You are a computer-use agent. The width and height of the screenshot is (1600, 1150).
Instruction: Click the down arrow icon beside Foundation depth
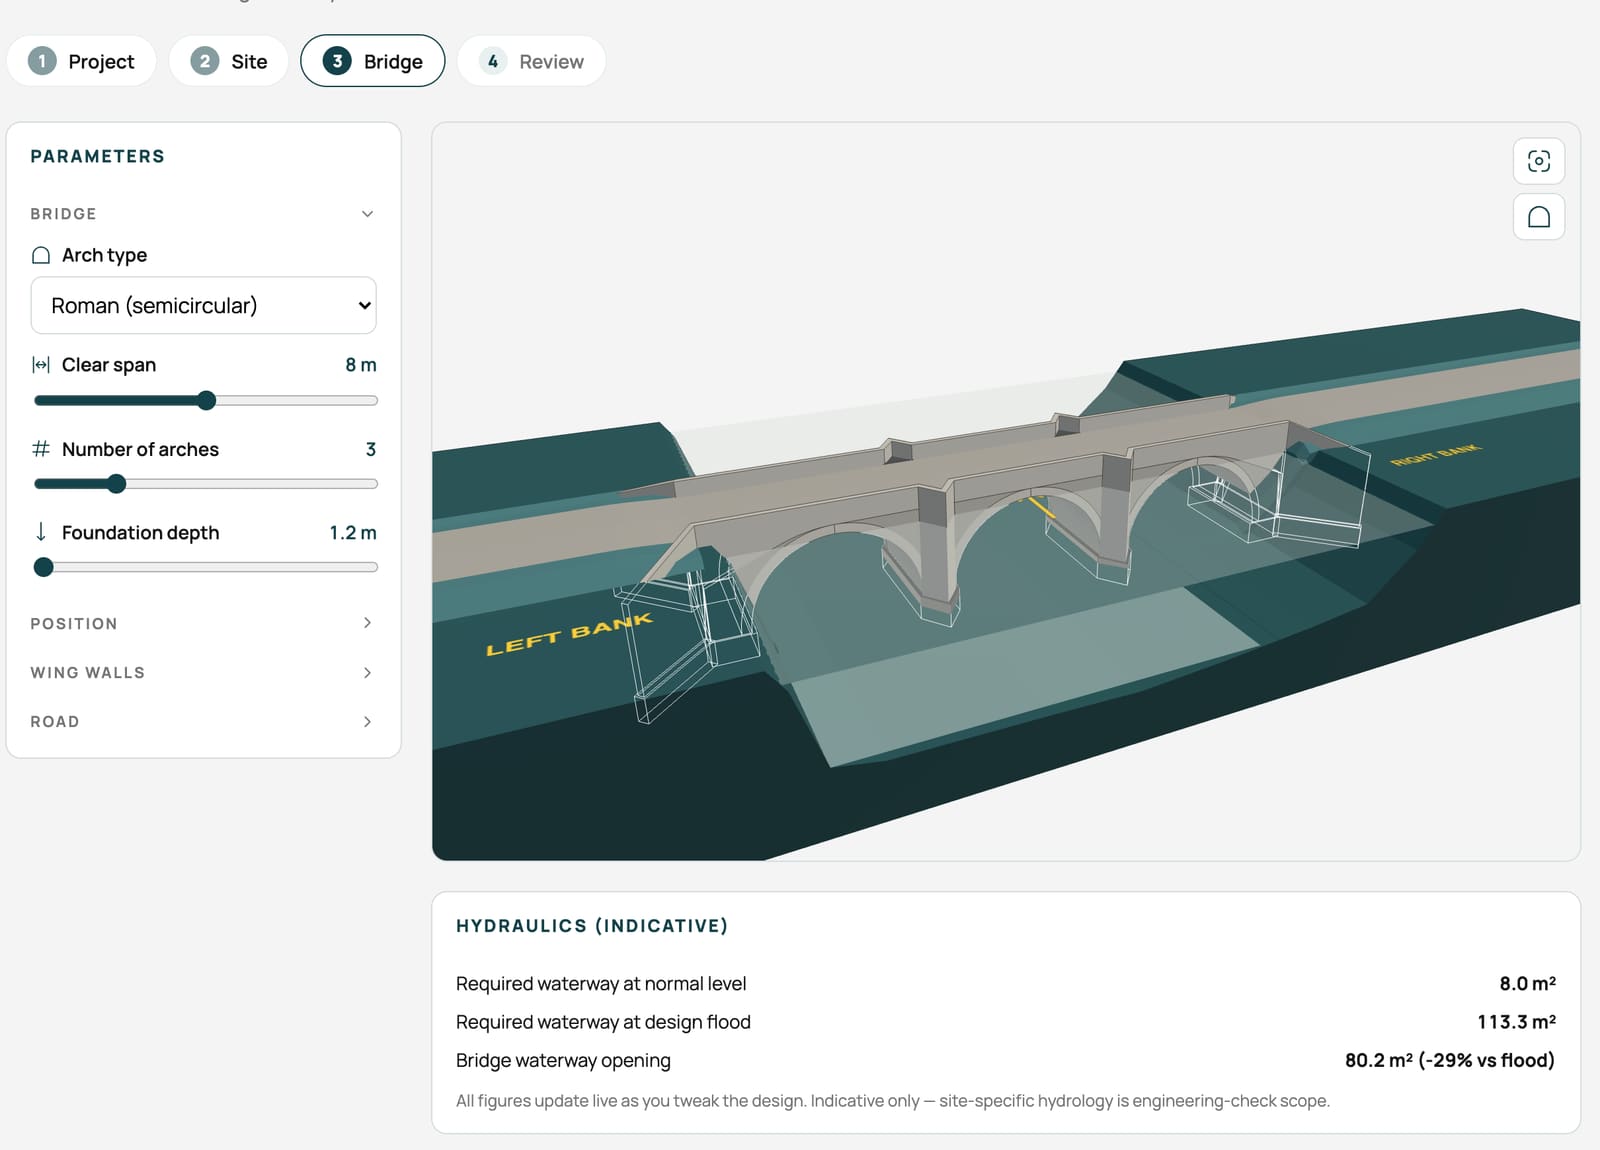[x=41, y=532]
